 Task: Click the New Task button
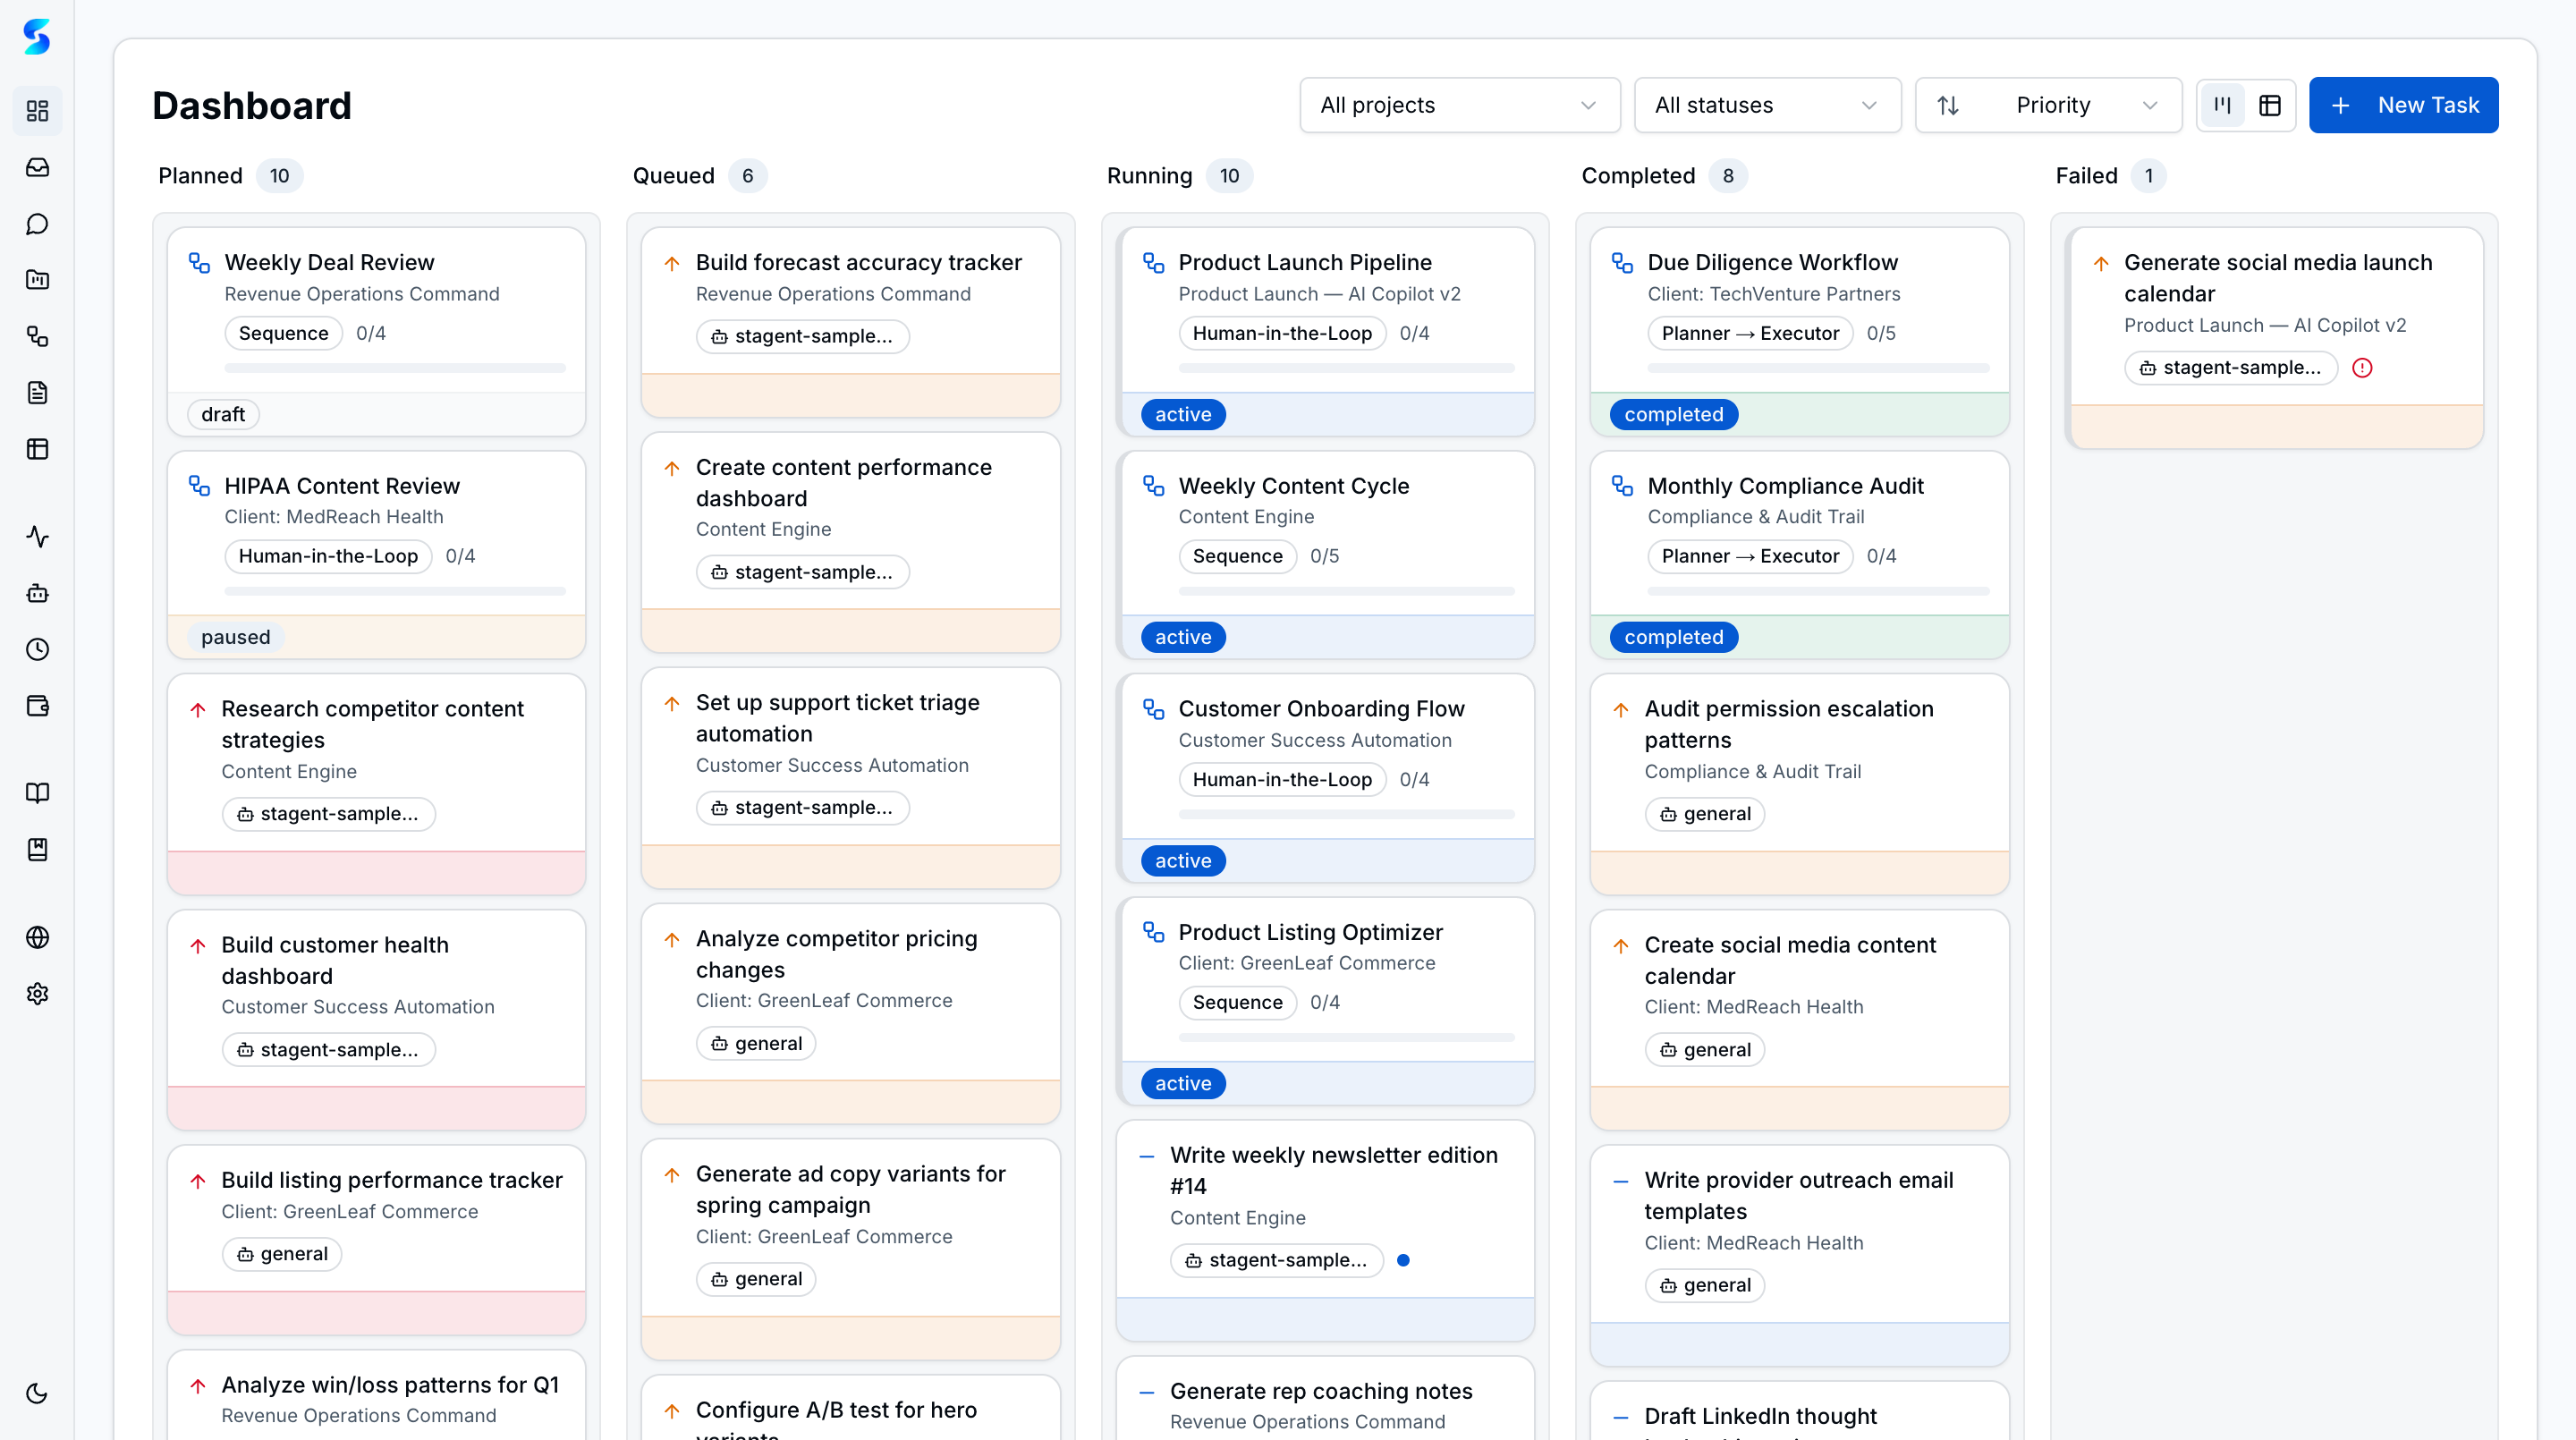pyautogui.click(x=2403, y=105)
